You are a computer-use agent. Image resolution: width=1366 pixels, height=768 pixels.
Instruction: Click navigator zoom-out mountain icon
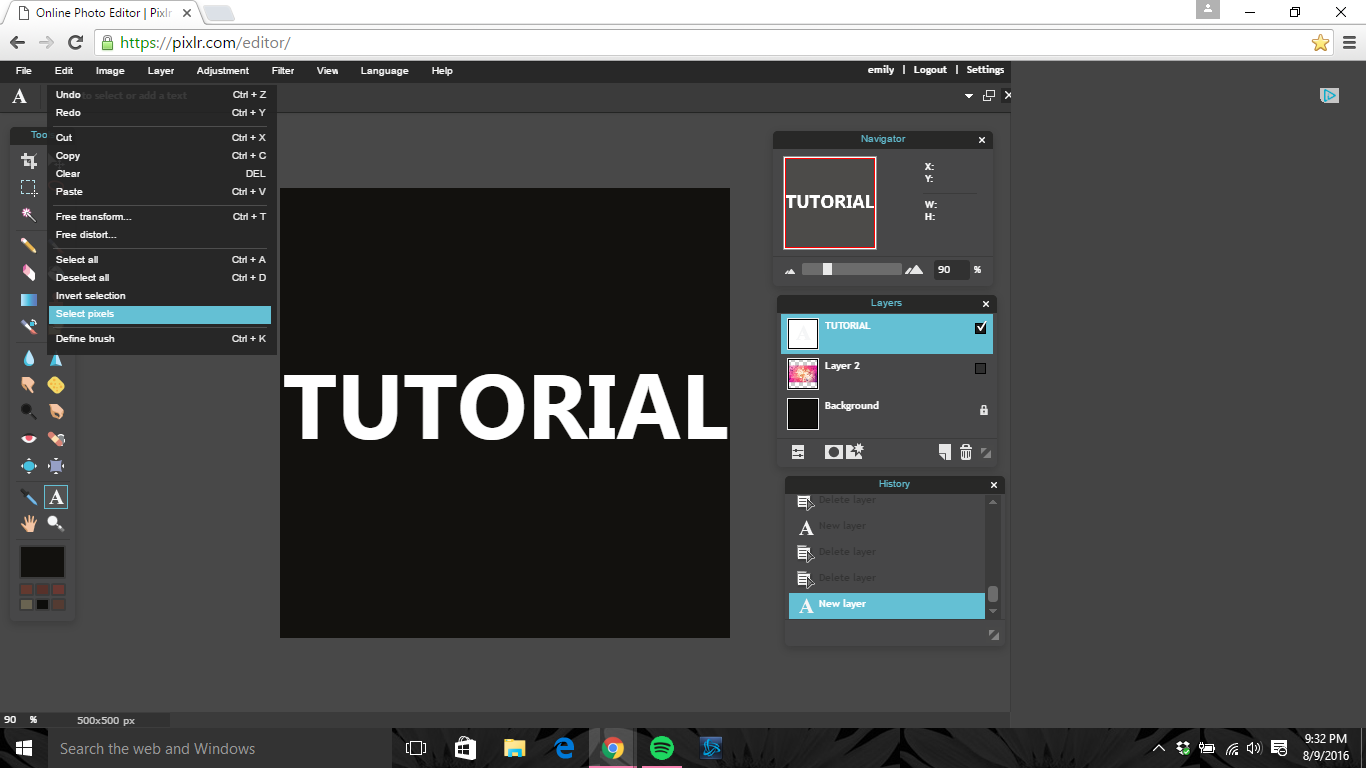pos(790,270)
